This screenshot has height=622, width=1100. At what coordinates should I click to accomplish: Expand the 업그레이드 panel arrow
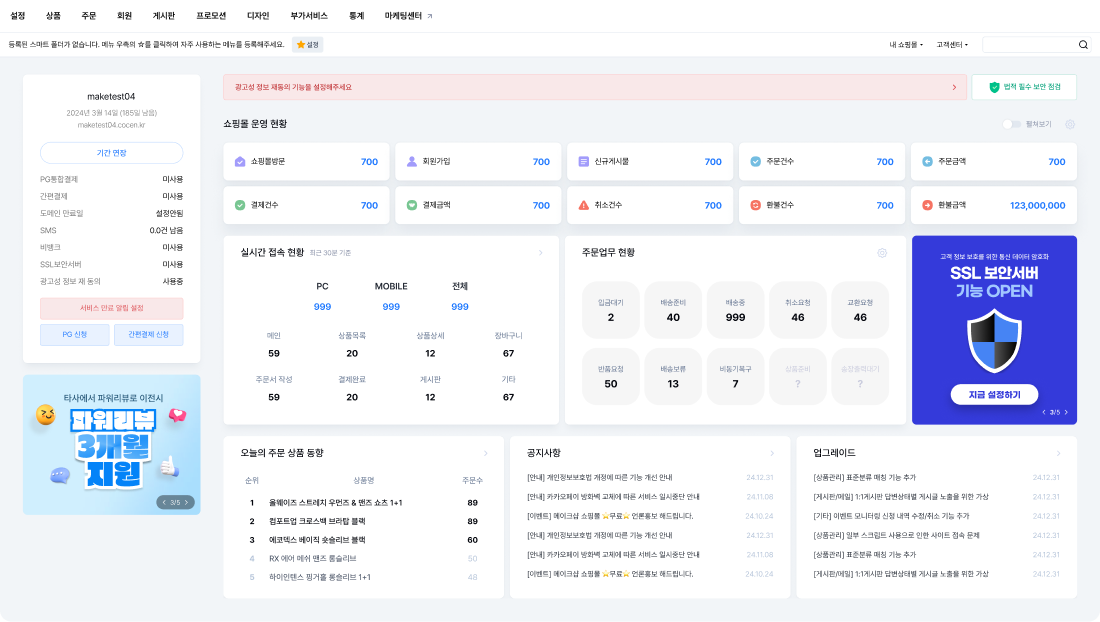click(1059, 453)
